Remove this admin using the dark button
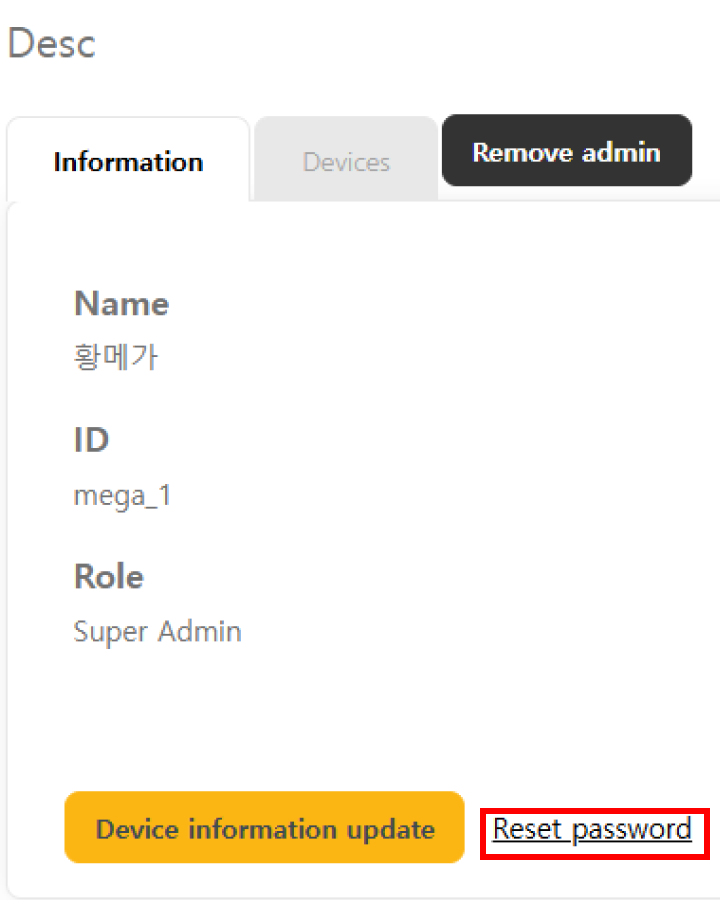720x900 pixels. pyautogui.click(x=566, y=151)
